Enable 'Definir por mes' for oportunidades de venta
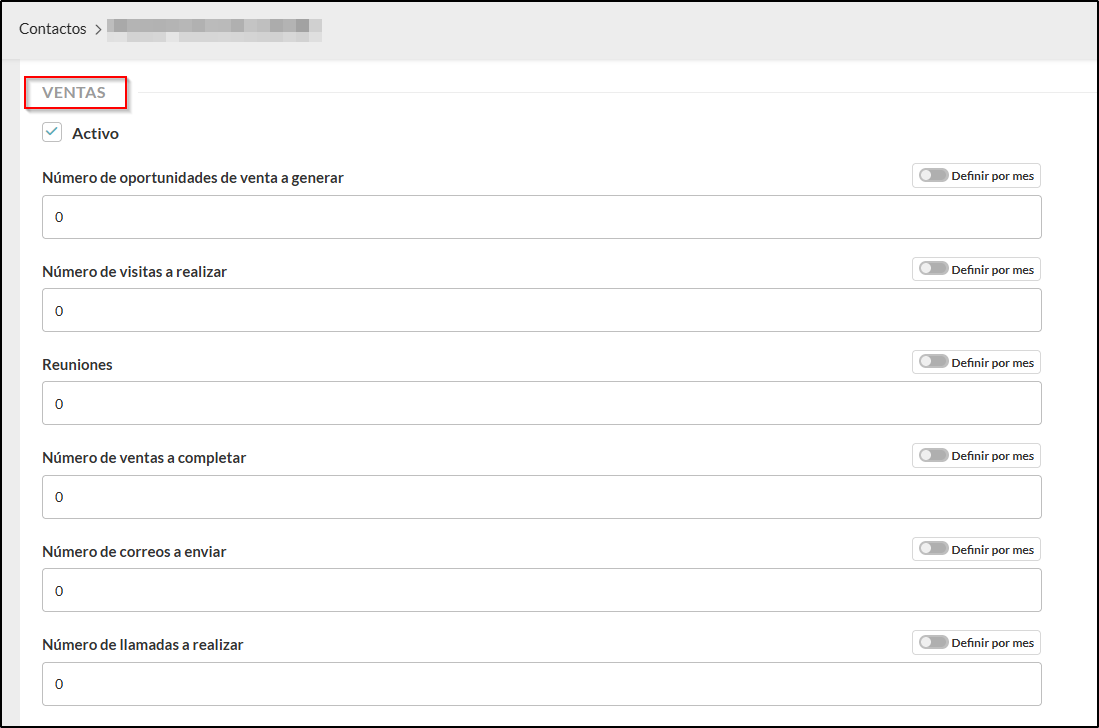This screenshot has width=1099, height=728. (934, 176)
